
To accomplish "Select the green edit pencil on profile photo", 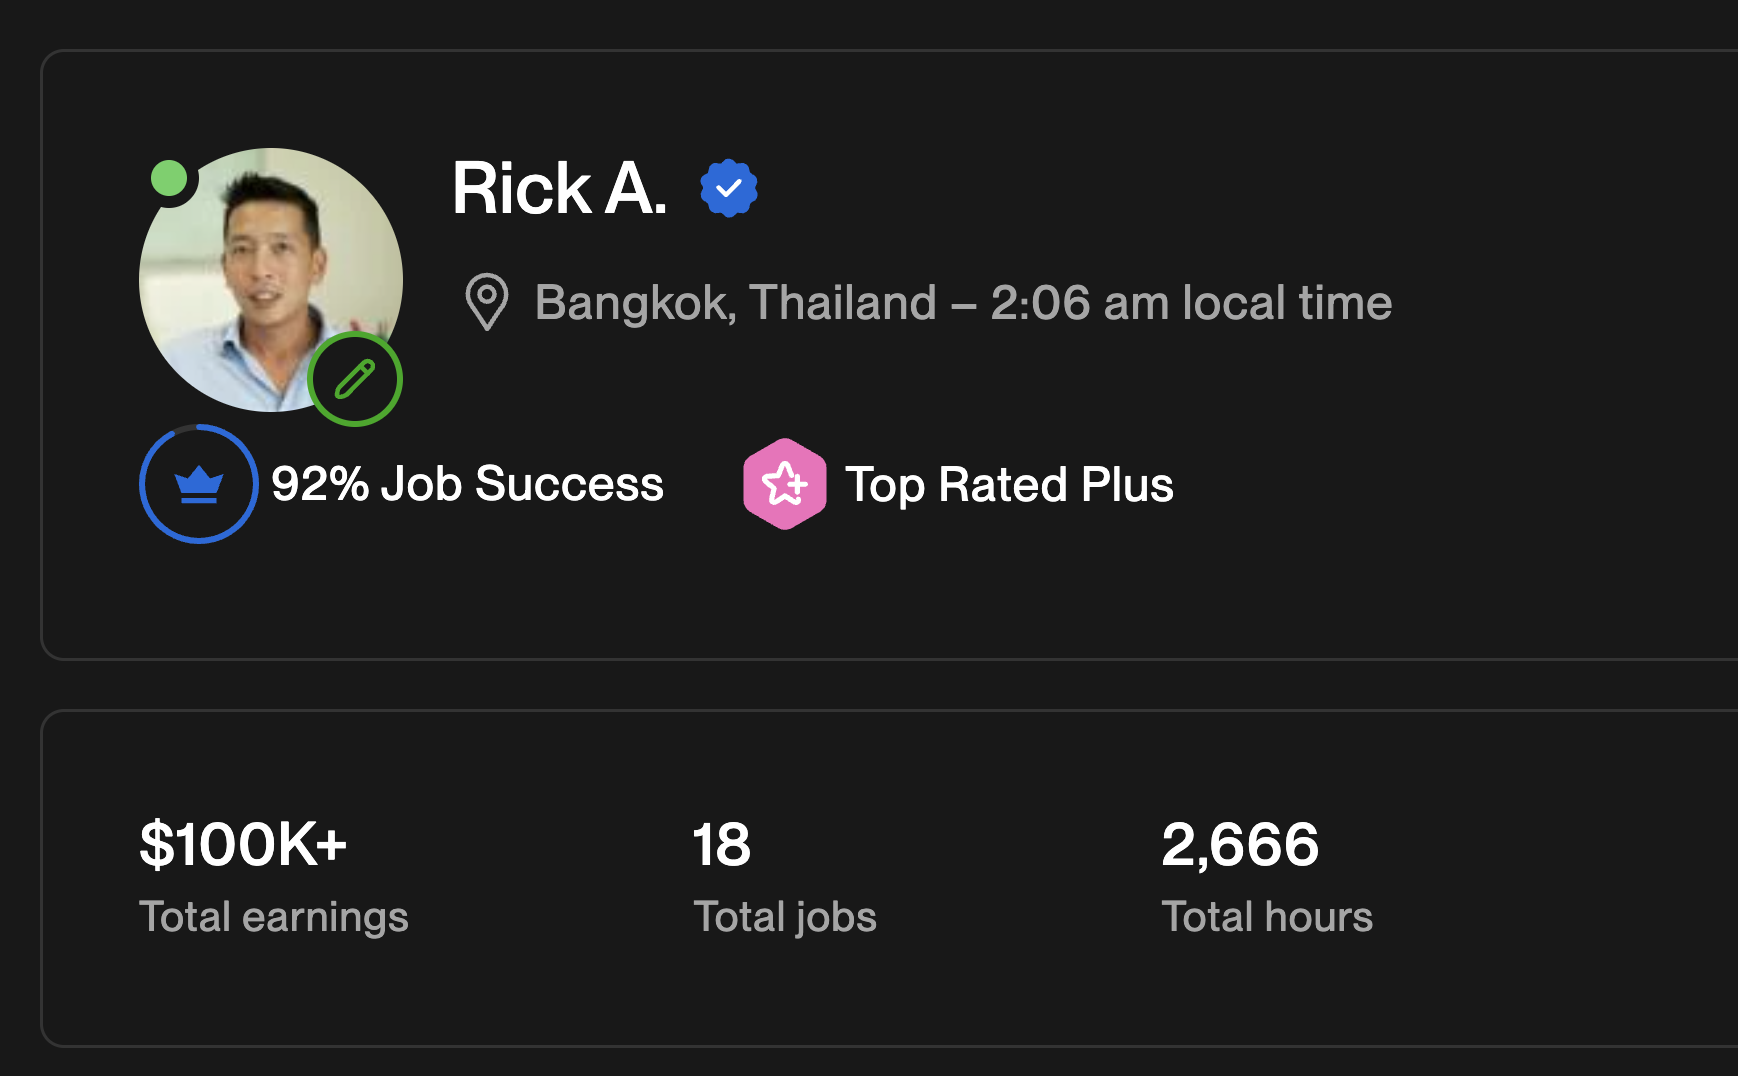I will [355, 379].
